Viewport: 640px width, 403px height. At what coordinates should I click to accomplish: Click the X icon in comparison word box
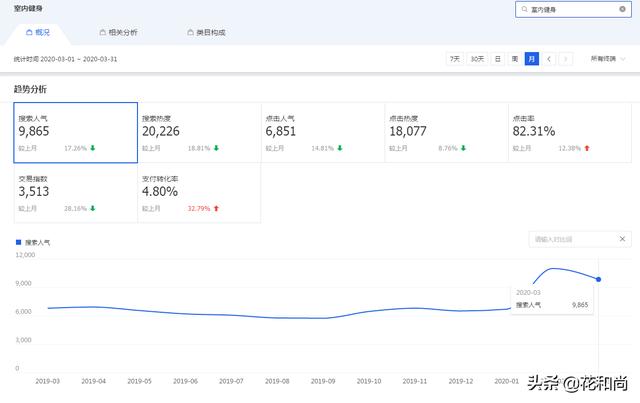pyautogui.click(x=623, y=239)
